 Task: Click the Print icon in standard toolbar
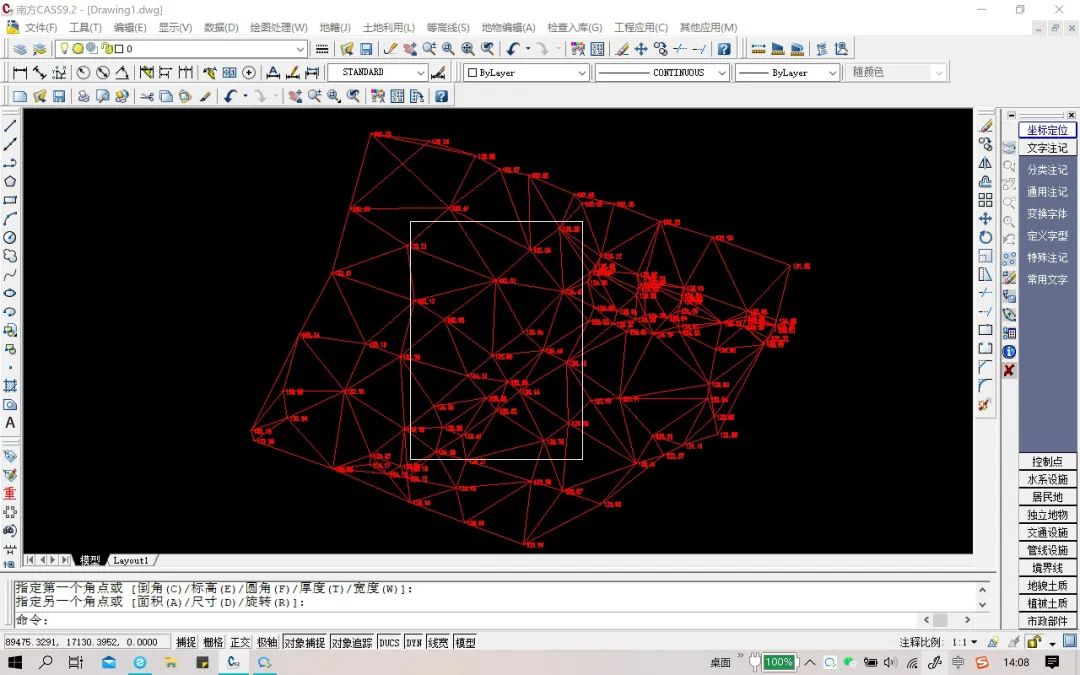pos(83,96)
